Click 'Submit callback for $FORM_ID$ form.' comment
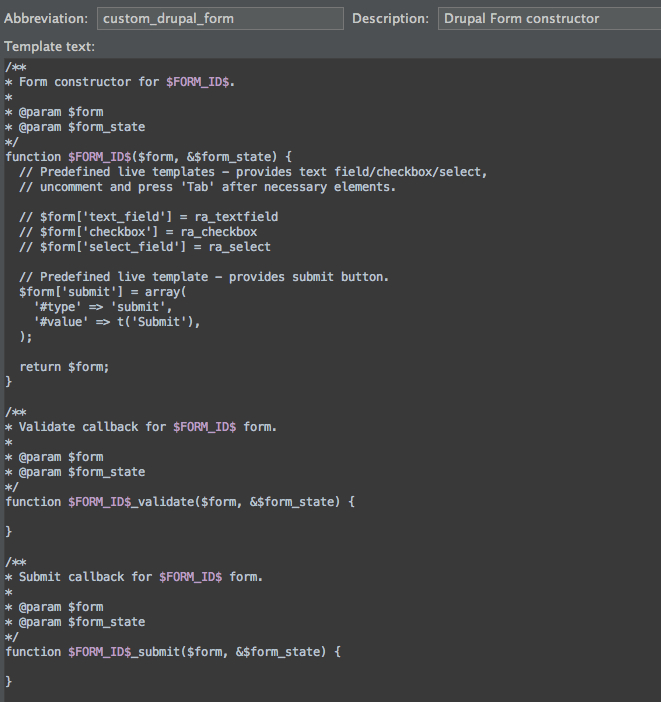This screenshot has height=702, width=661. [141, 577]
